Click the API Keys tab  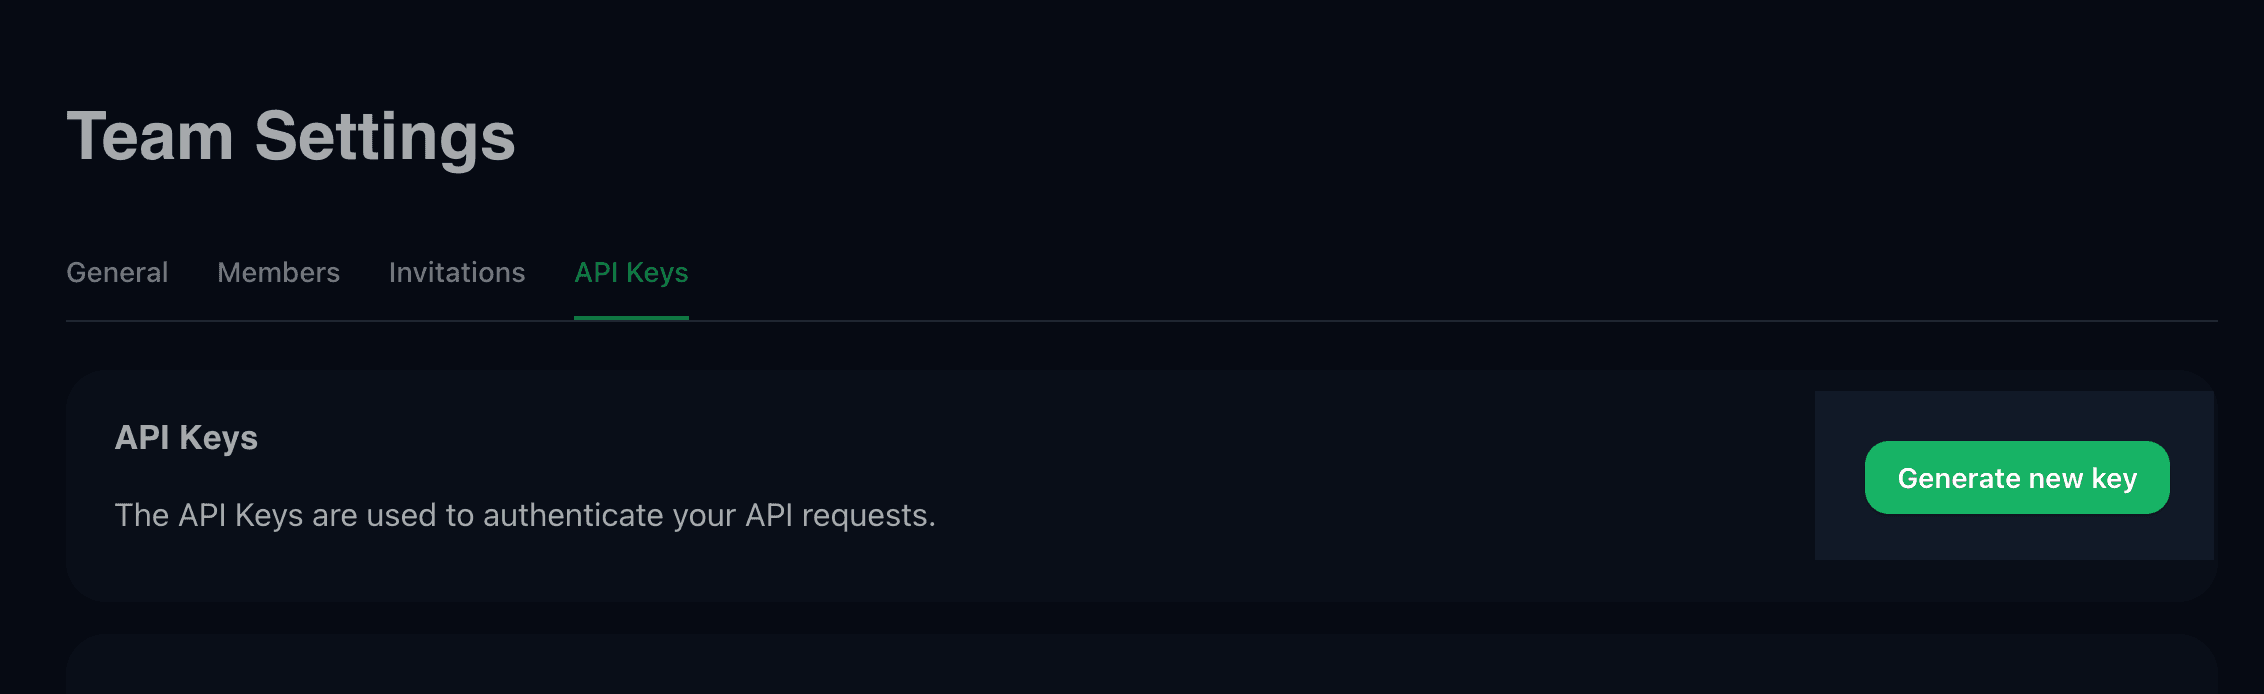point(630,272)
